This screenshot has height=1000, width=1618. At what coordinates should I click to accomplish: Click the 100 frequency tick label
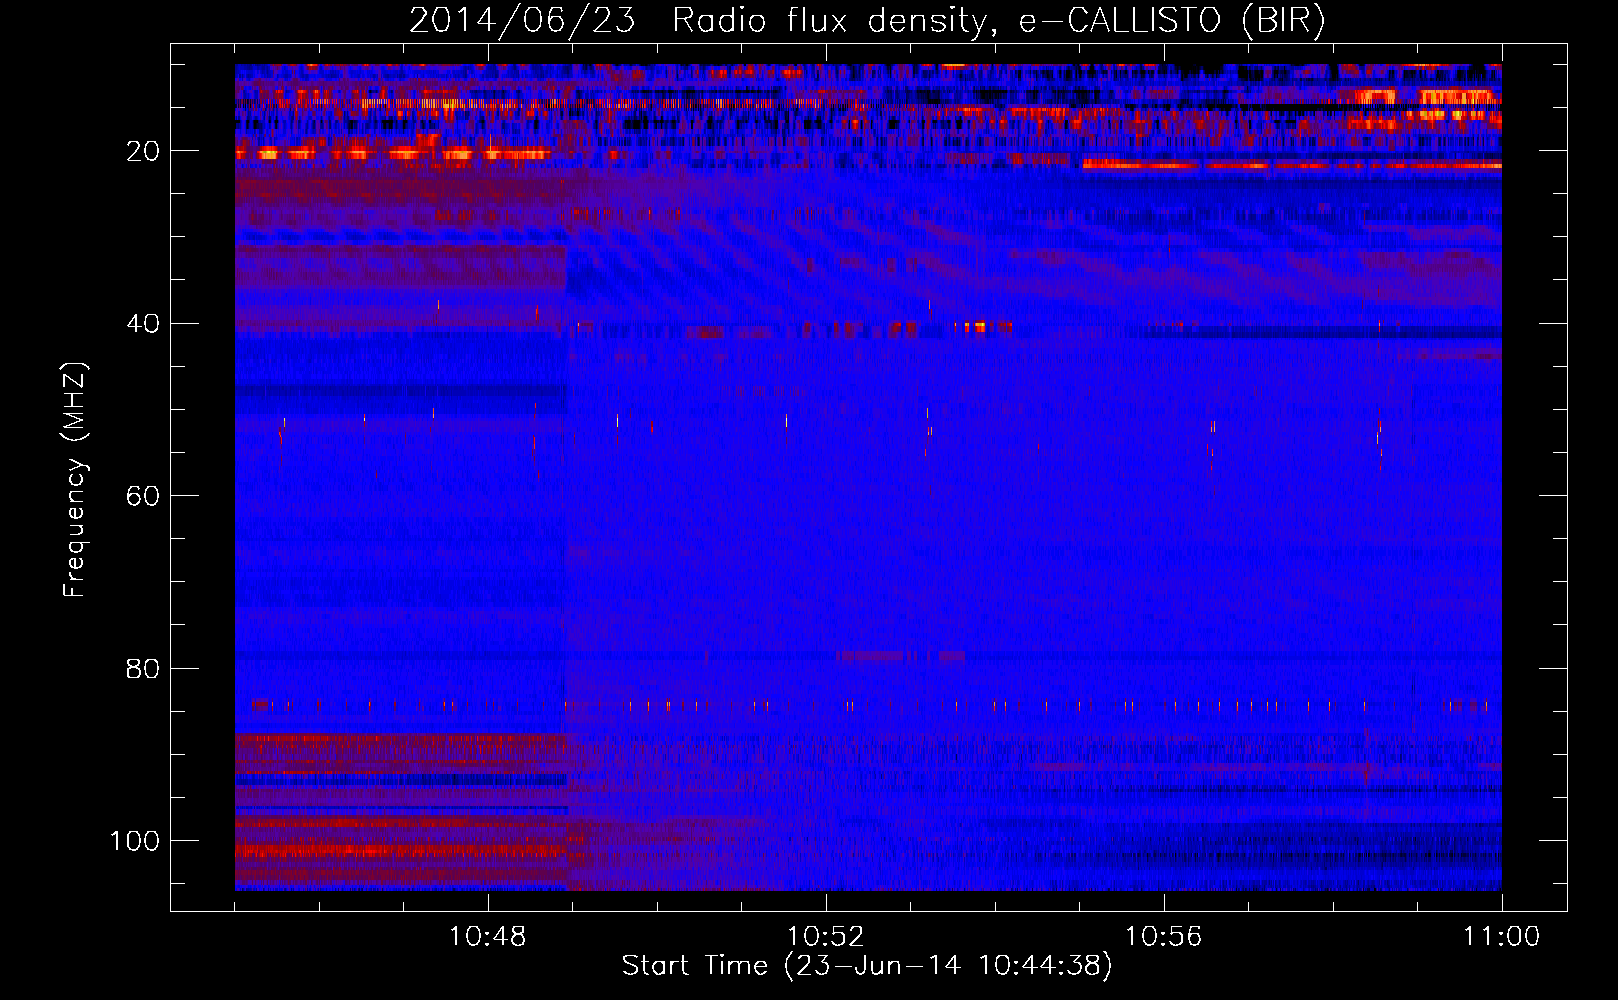[135, 841]
